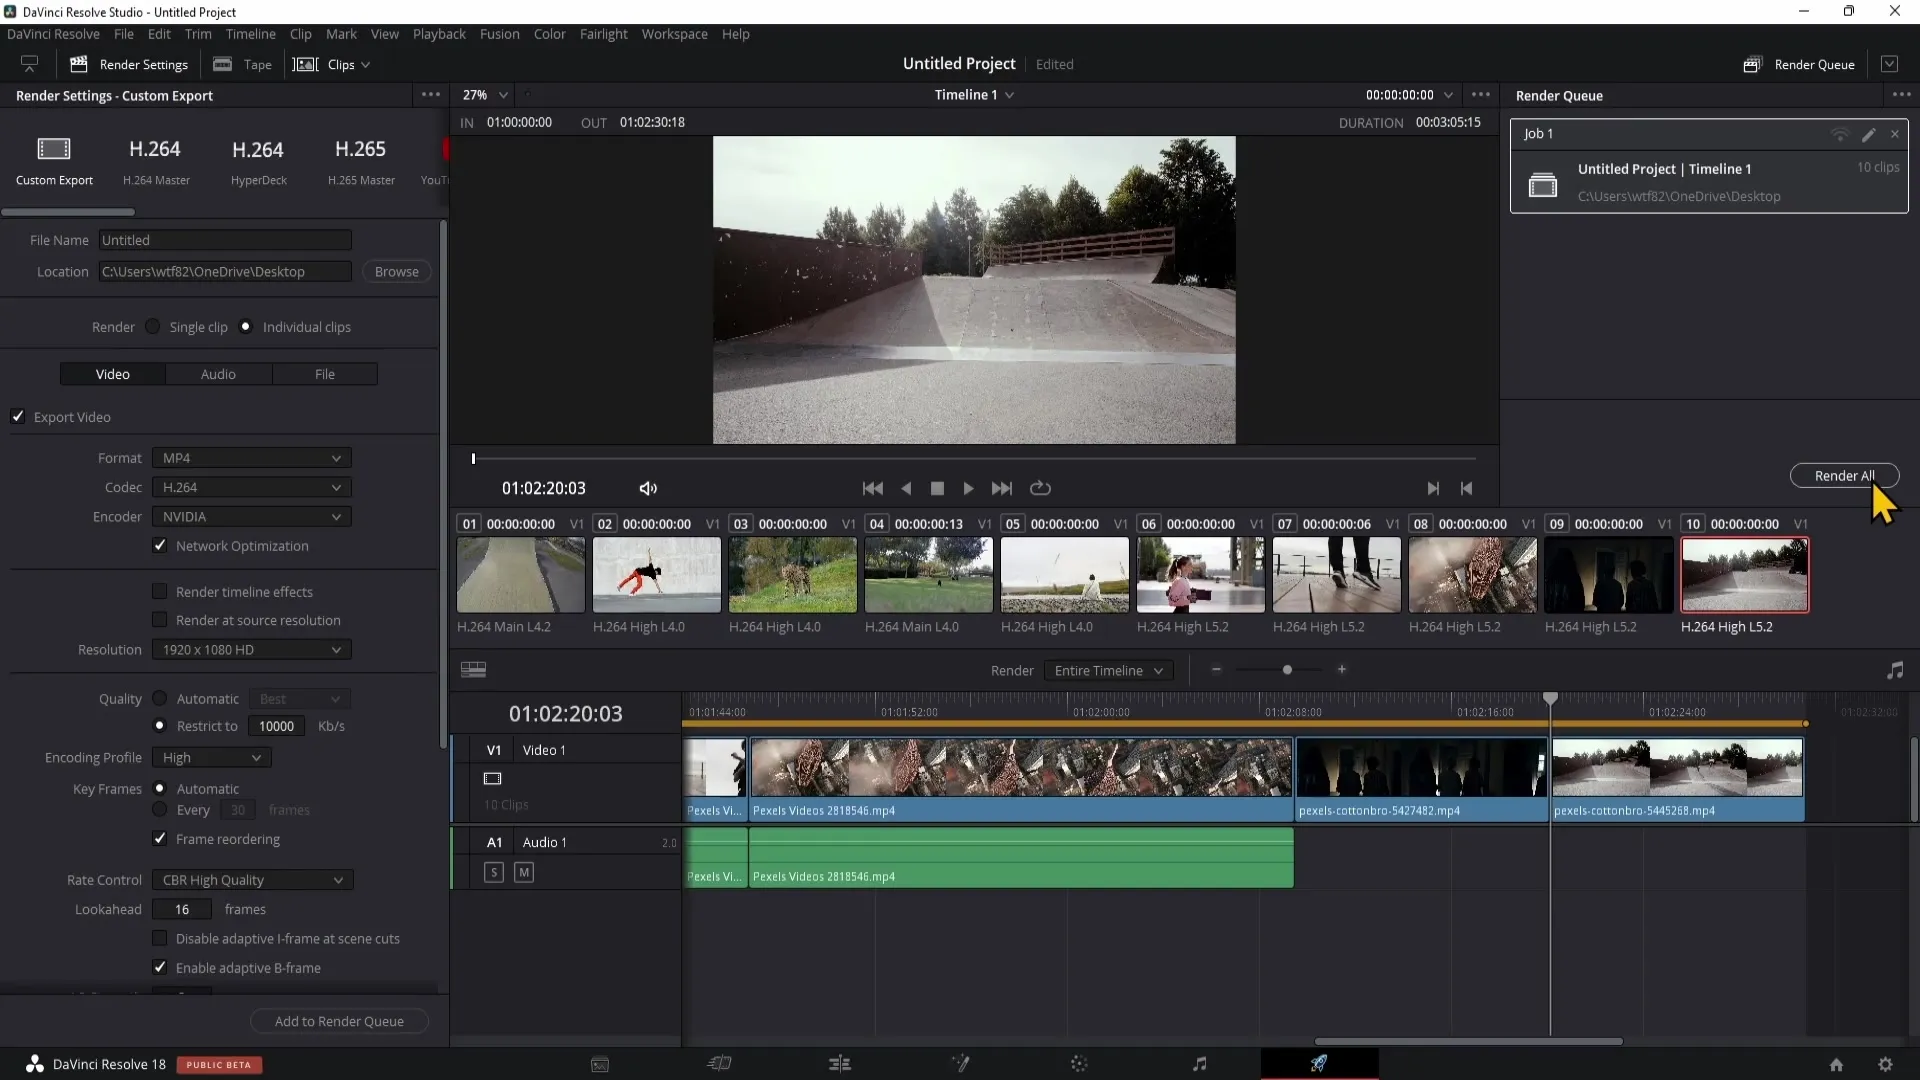
Task: Open the Playback menu in the menu bar
Action: point(439,33)
